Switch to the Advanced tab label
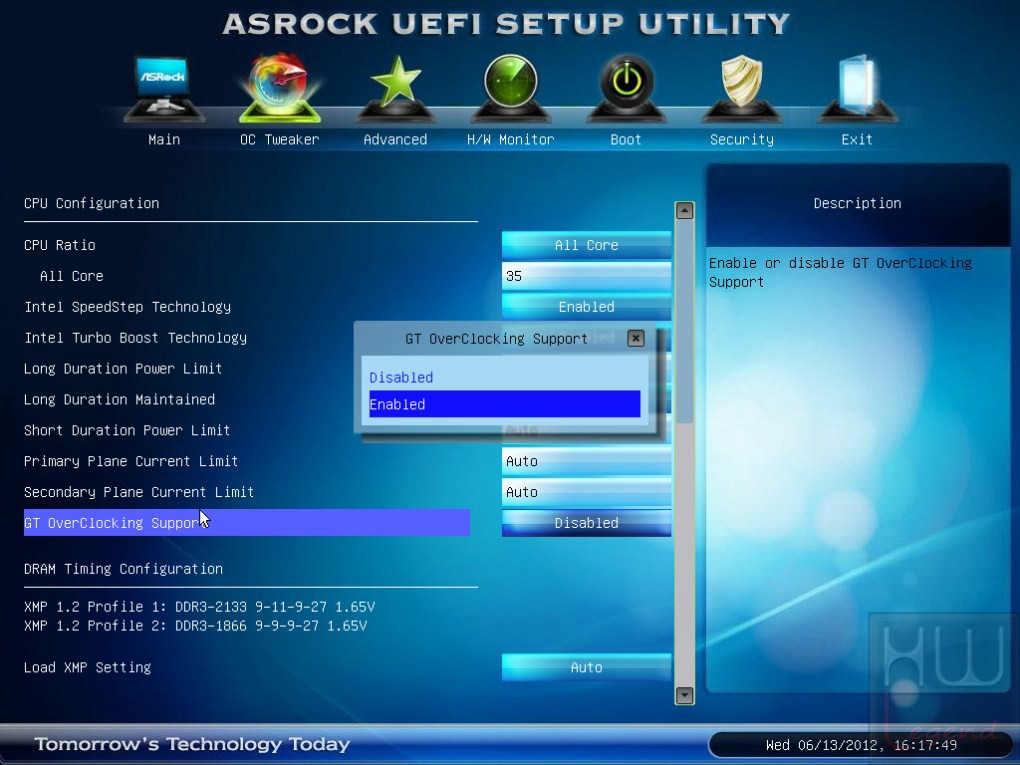The height and width of the screenshot is (765, 1020). tap(396, 139)
